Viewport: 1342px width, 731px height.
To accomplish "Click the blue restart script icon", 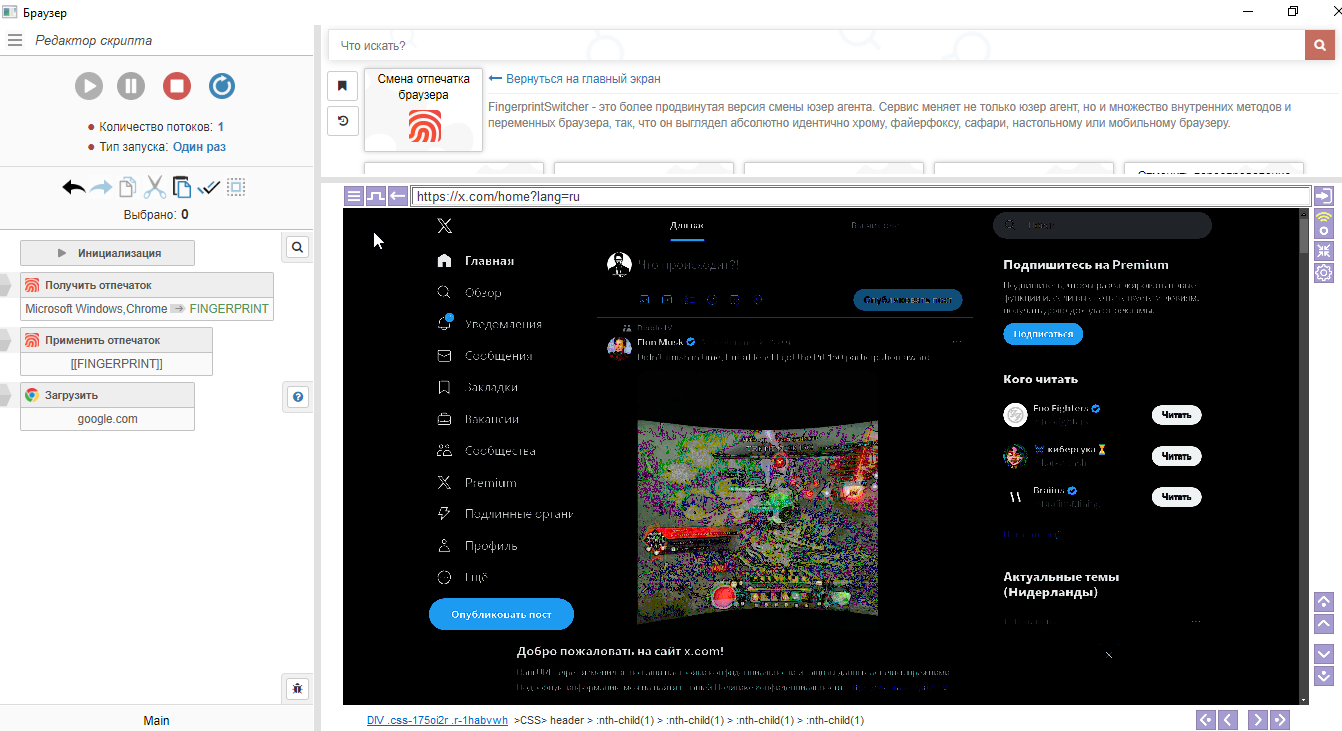I will 222,86.
